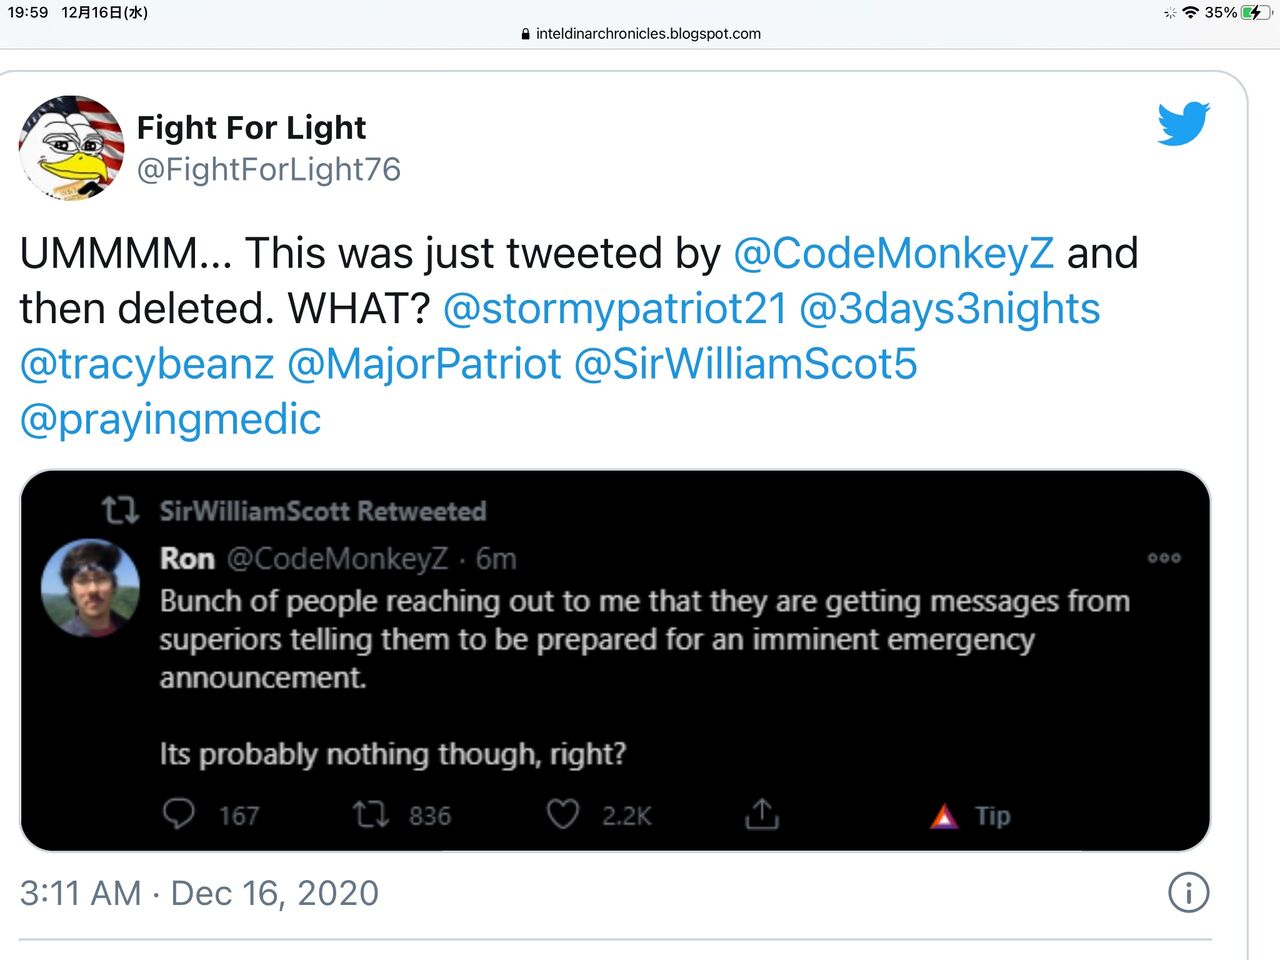Open the @CodeMonkeyZ mention link

(x=893, y=253)
